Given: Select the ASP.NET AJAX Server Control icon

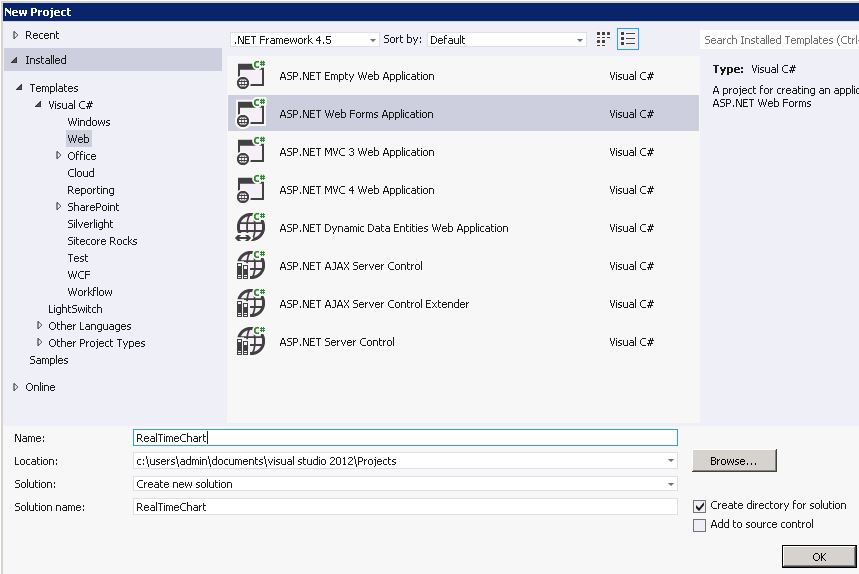Looking at the screenshot, I should tap(250, 266).
